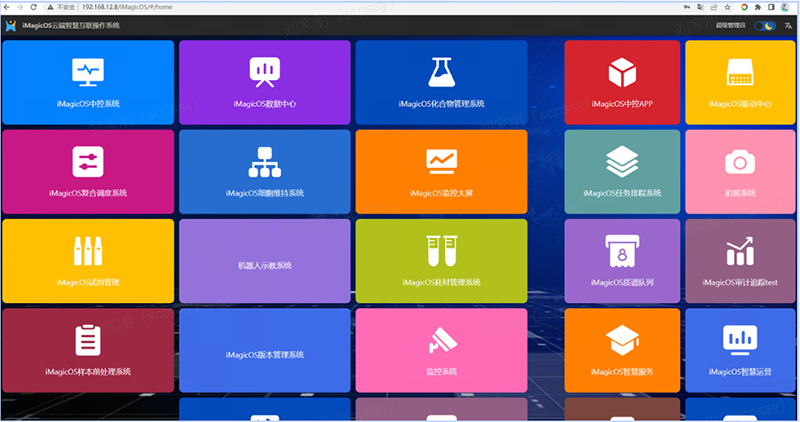This screenshot has width=800, height=422.
Task: Open the camera-icon 拍照系统 tile
Action: click(x=740, y=171)
